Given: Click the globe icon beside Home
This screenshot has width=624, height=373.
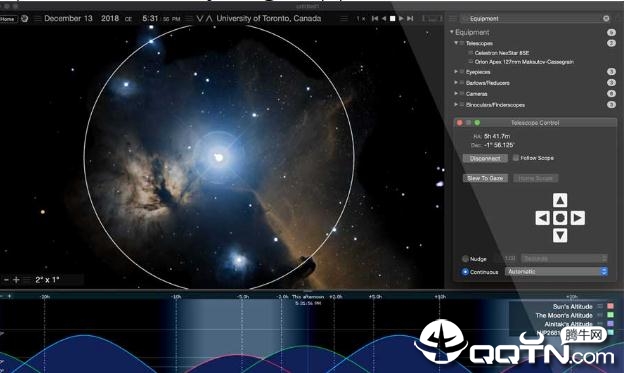Looking at the screenshot, I should tap(24, 18).
